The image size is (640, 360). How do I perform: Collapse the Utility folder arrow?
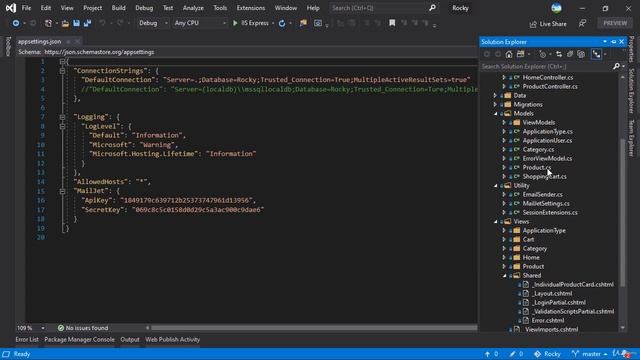(496, 185)
